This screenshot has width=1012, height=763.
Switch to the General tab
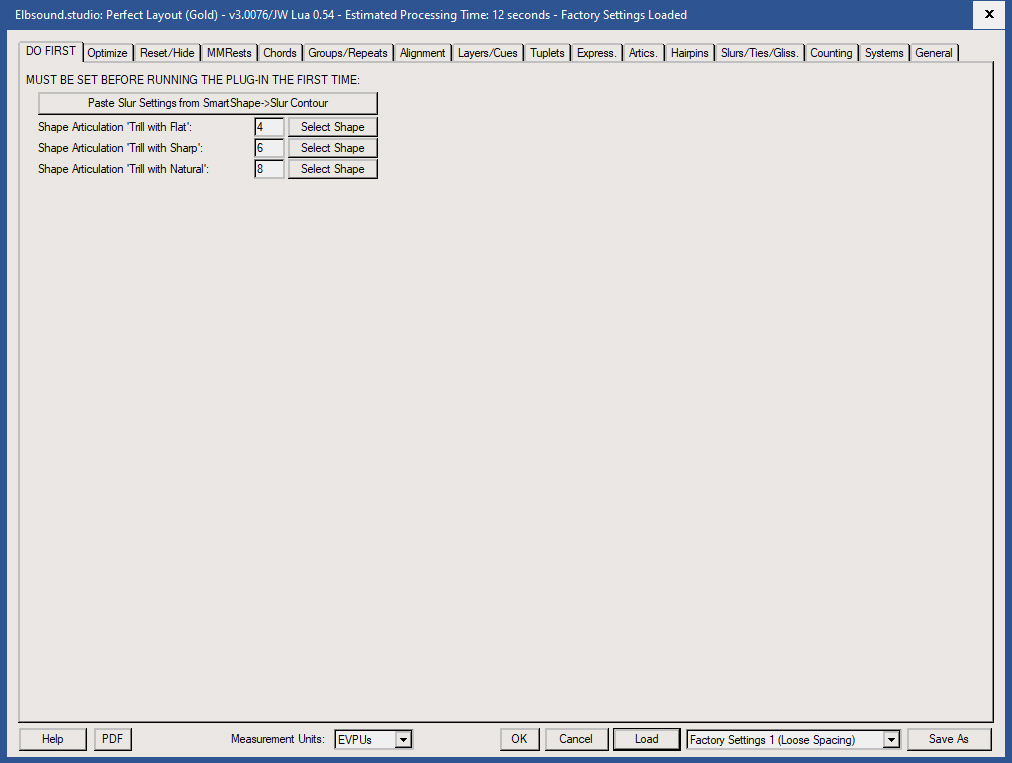coord(933,52)
